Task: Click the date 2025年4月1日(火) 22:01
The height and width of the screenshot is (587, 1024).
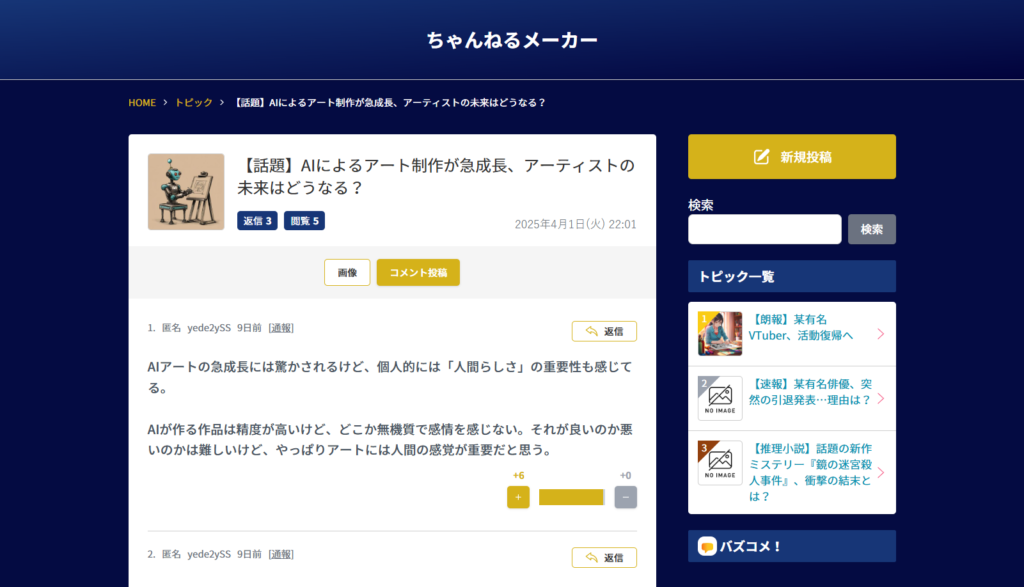Action: pyautogui.click(x=575, y=224)
